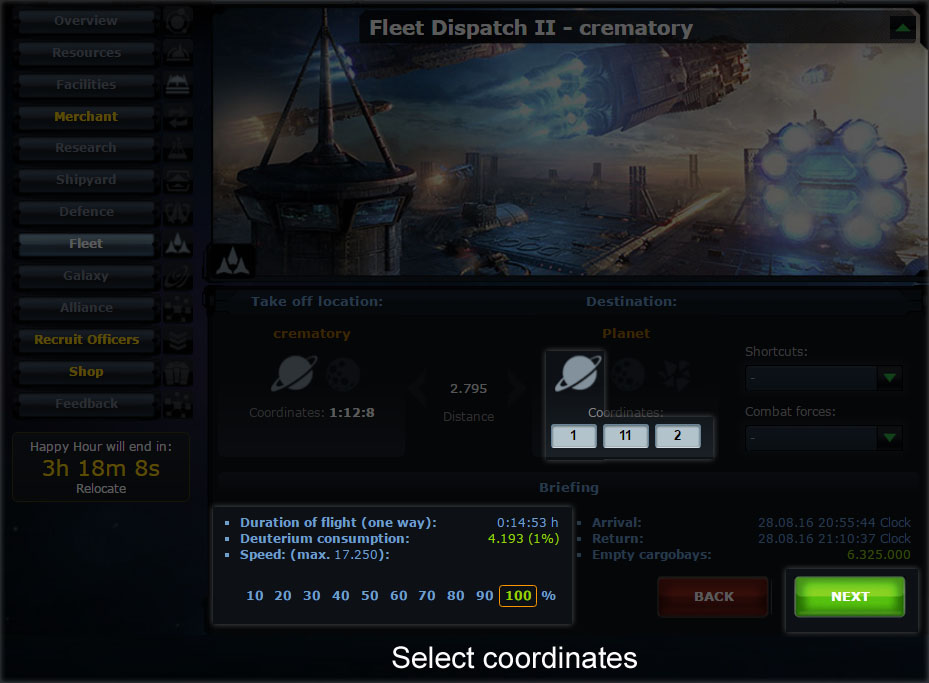This screenshot has height=683, width=929.
Task: Open the Shortcuts dropdown
Action: (824, 378)
